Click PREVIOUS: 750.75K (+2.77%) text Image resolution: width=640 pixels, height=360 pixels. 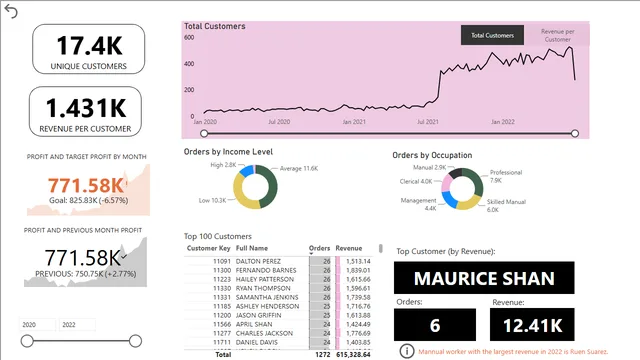point(85,274)
